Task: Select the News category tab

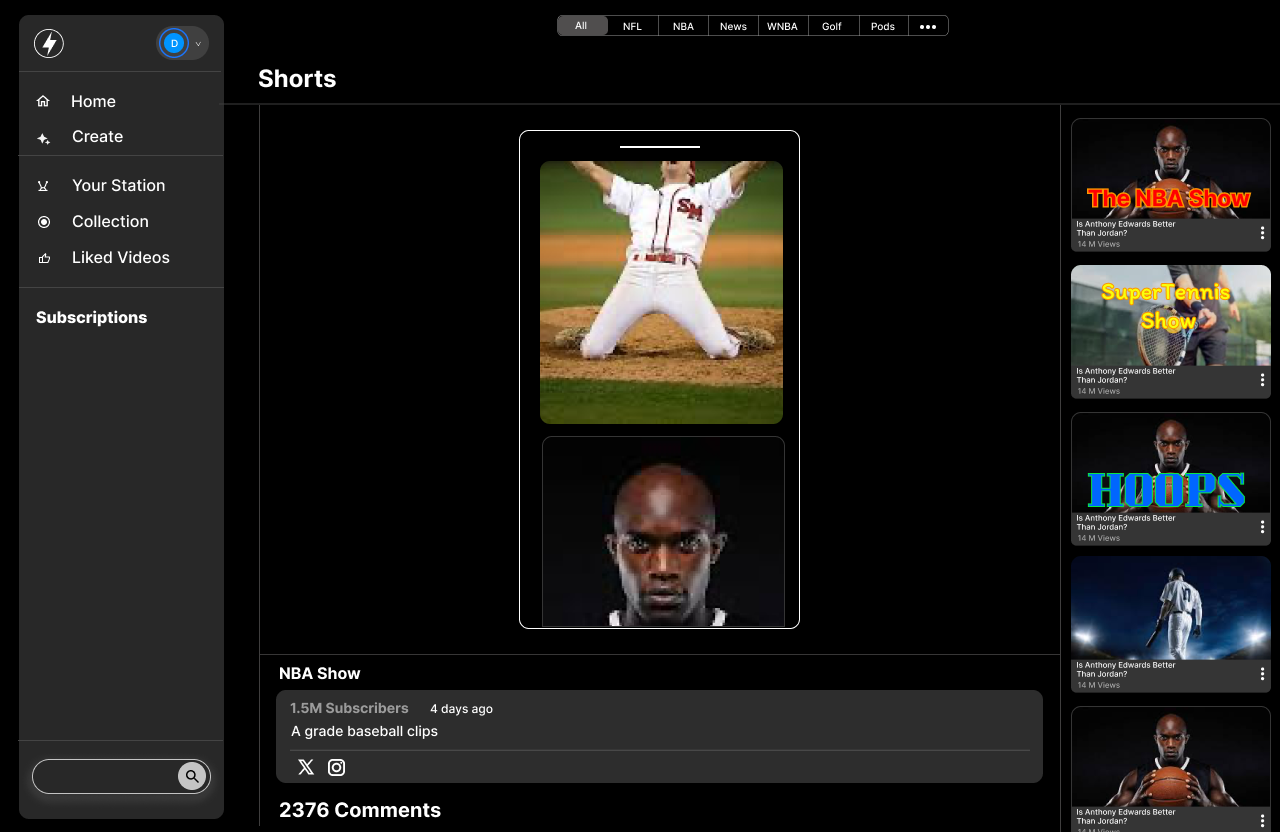Action: click(x=733, y=26)
